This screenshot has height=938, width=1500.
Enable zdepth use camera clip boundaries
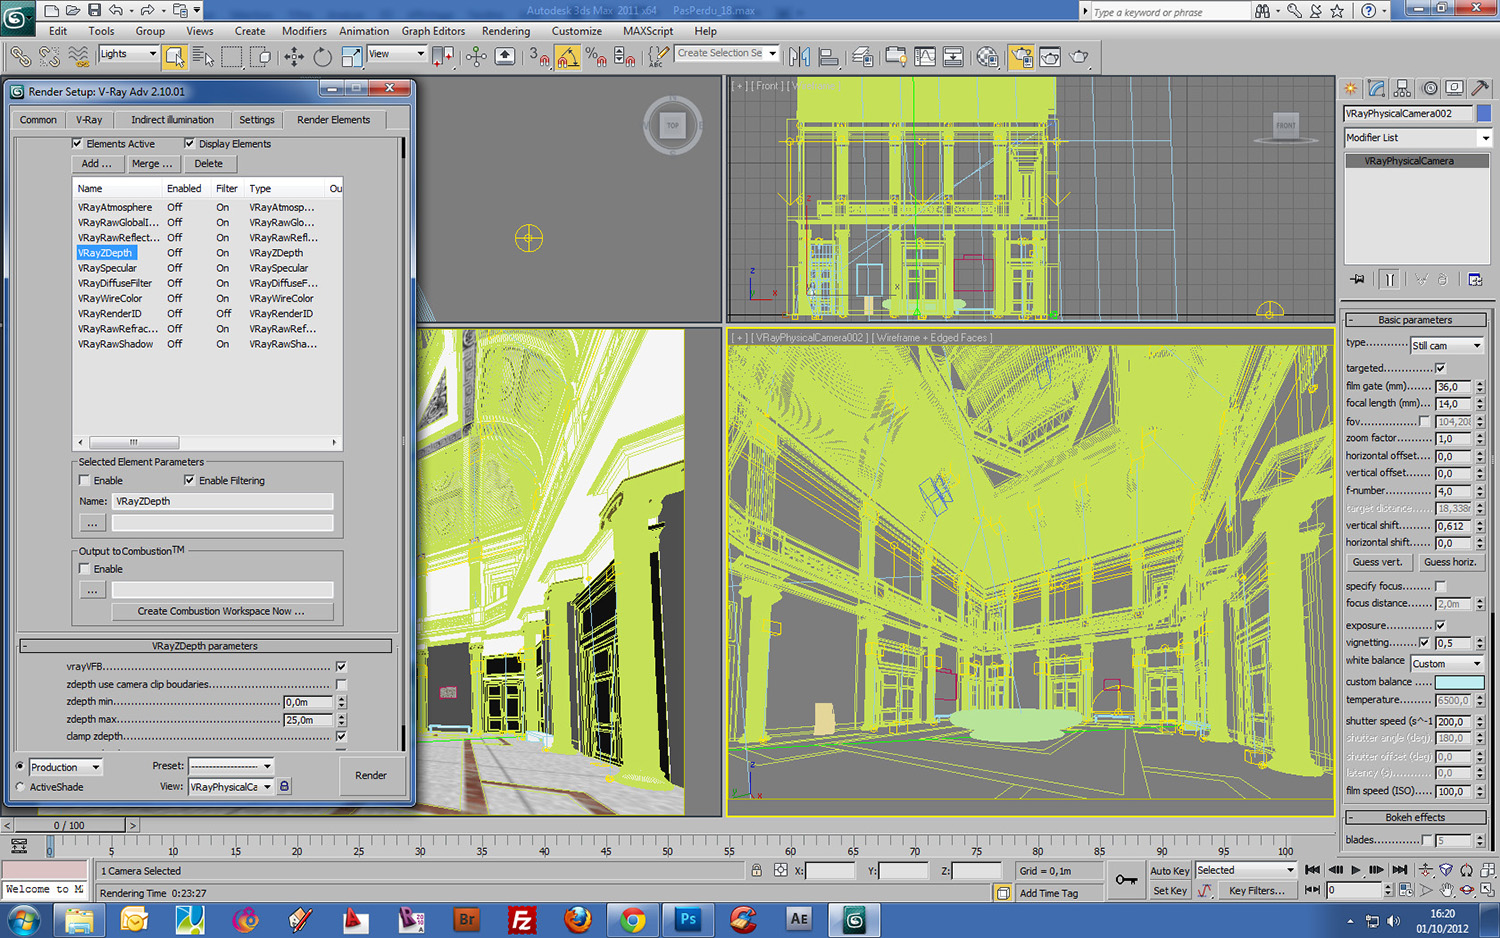point(341,685)
